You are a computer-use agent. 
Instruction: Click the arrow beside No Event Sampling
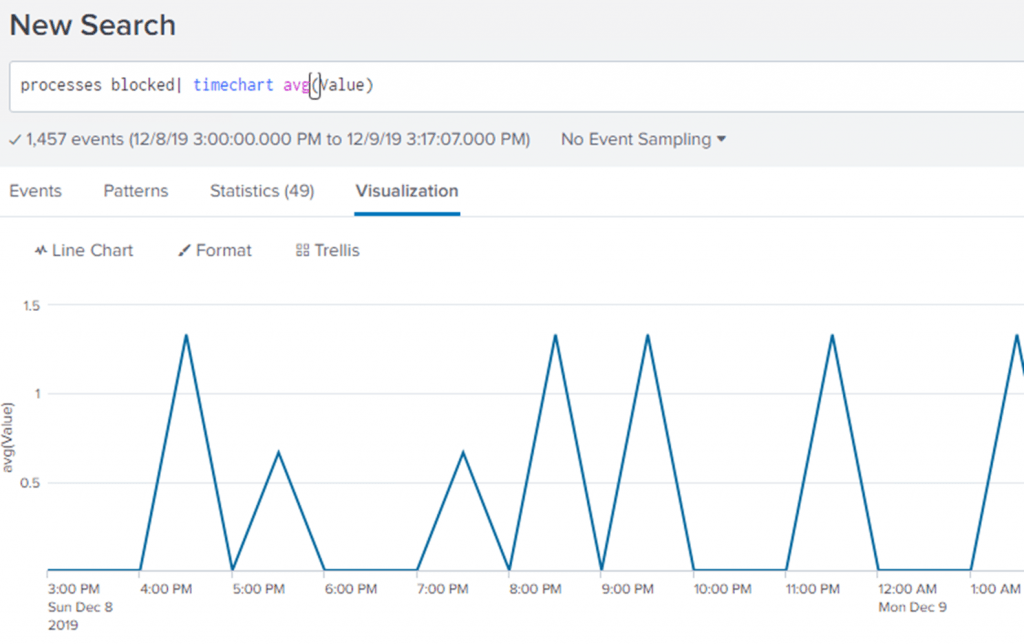pos(721,140)
